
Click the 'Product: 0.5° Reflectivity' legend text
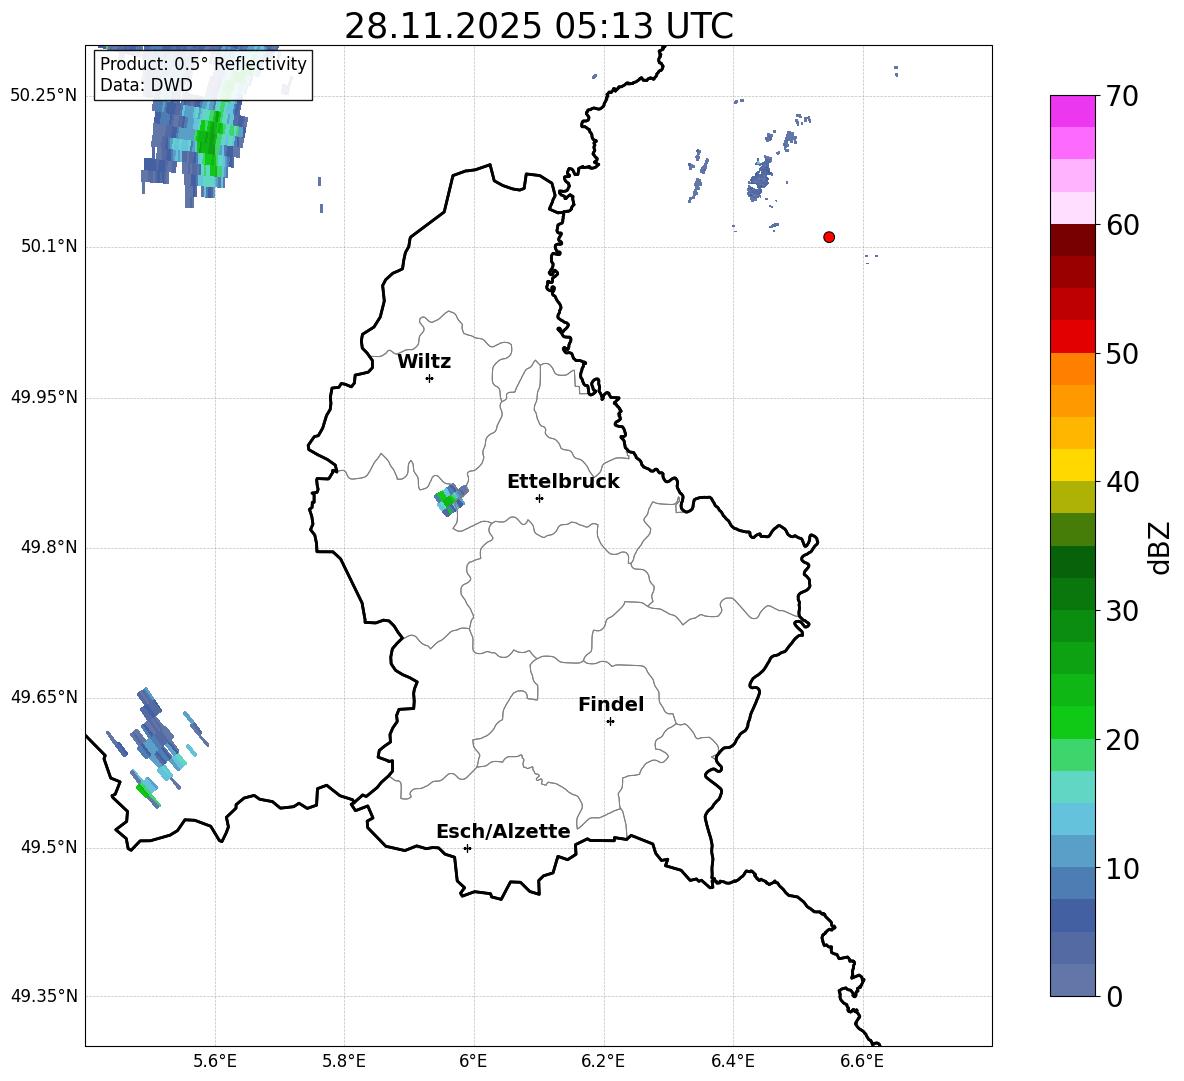click(x=203, y=63)
